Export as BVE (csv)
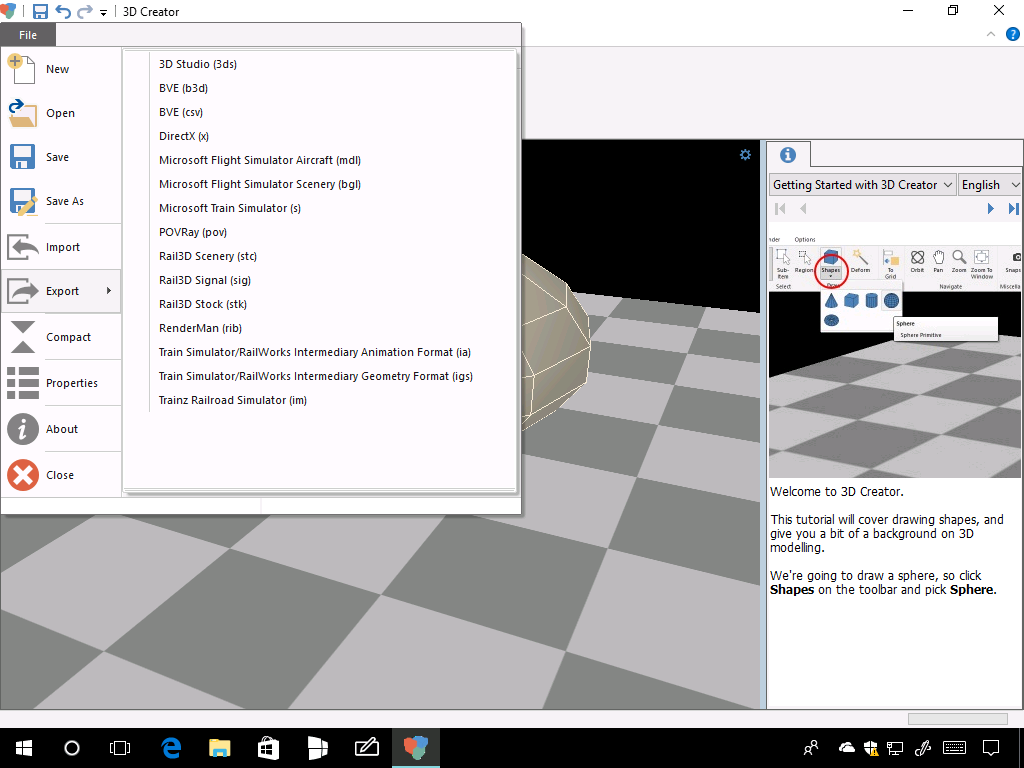Image resolution: width=1024 pixels, height=768 pixels. pyautogui.click(x=181, y=112)
